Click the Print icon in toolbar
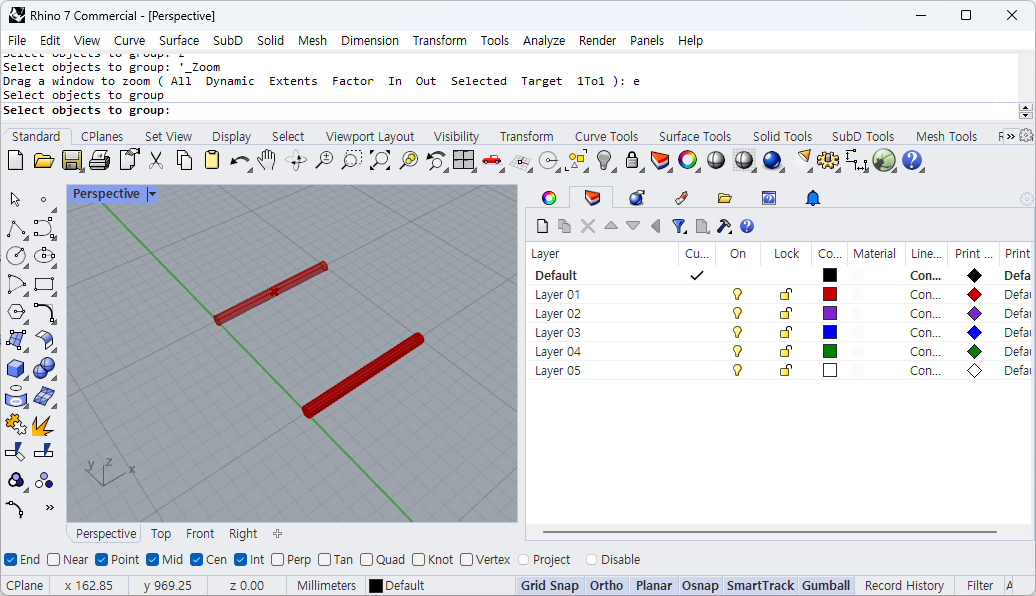 tap(99, 161)
